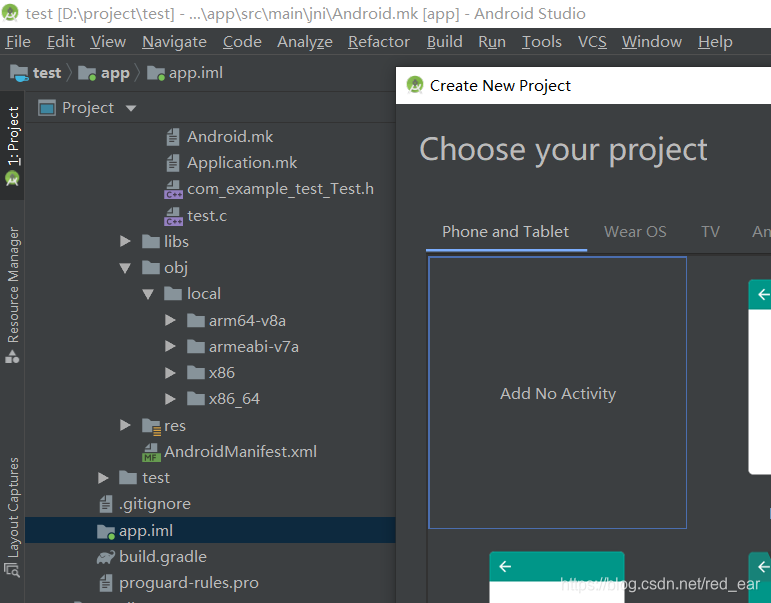
Task: Select the x86 folder icon
Action: pos(196,373)
